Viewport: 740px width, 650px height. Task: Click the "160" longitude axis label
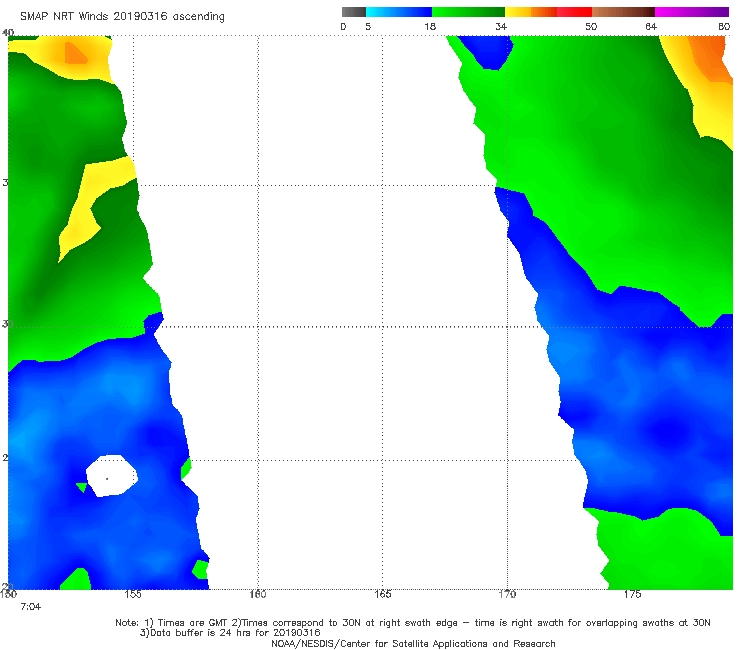pos(258,594)
